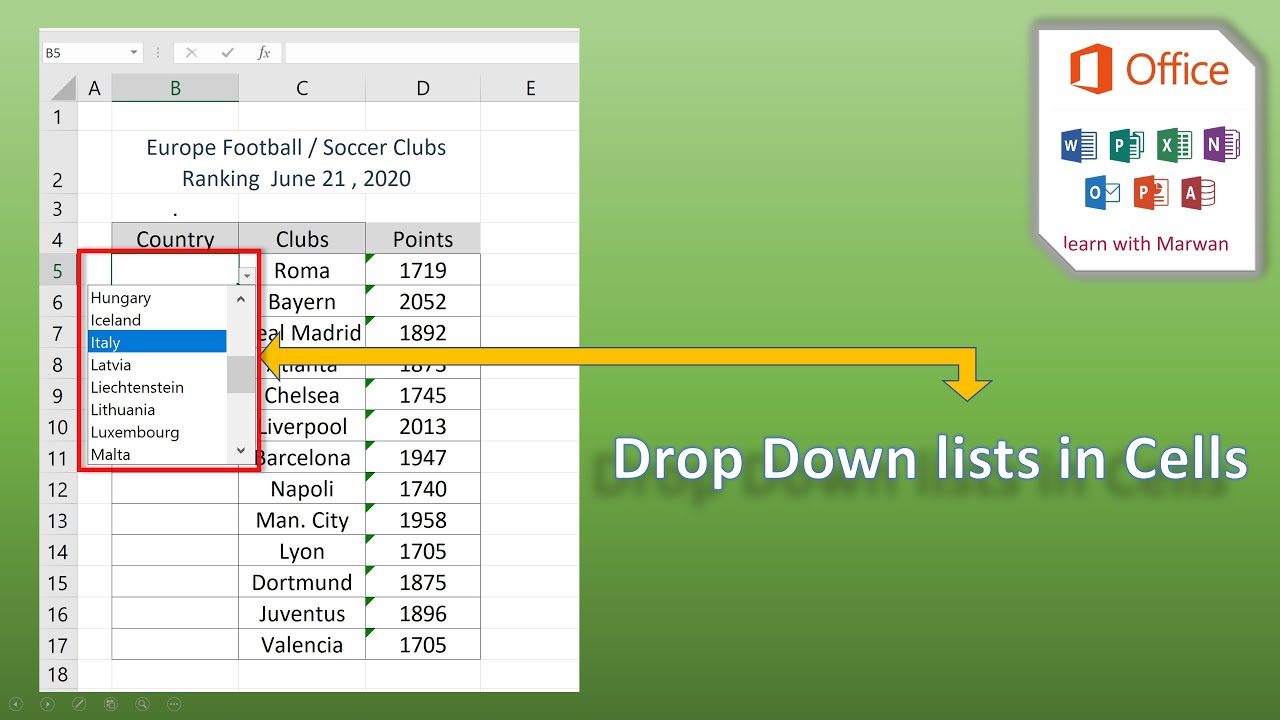This screenshot has width=1280, height=720.
Task: Select the Man. City cell
Action: 302,520
